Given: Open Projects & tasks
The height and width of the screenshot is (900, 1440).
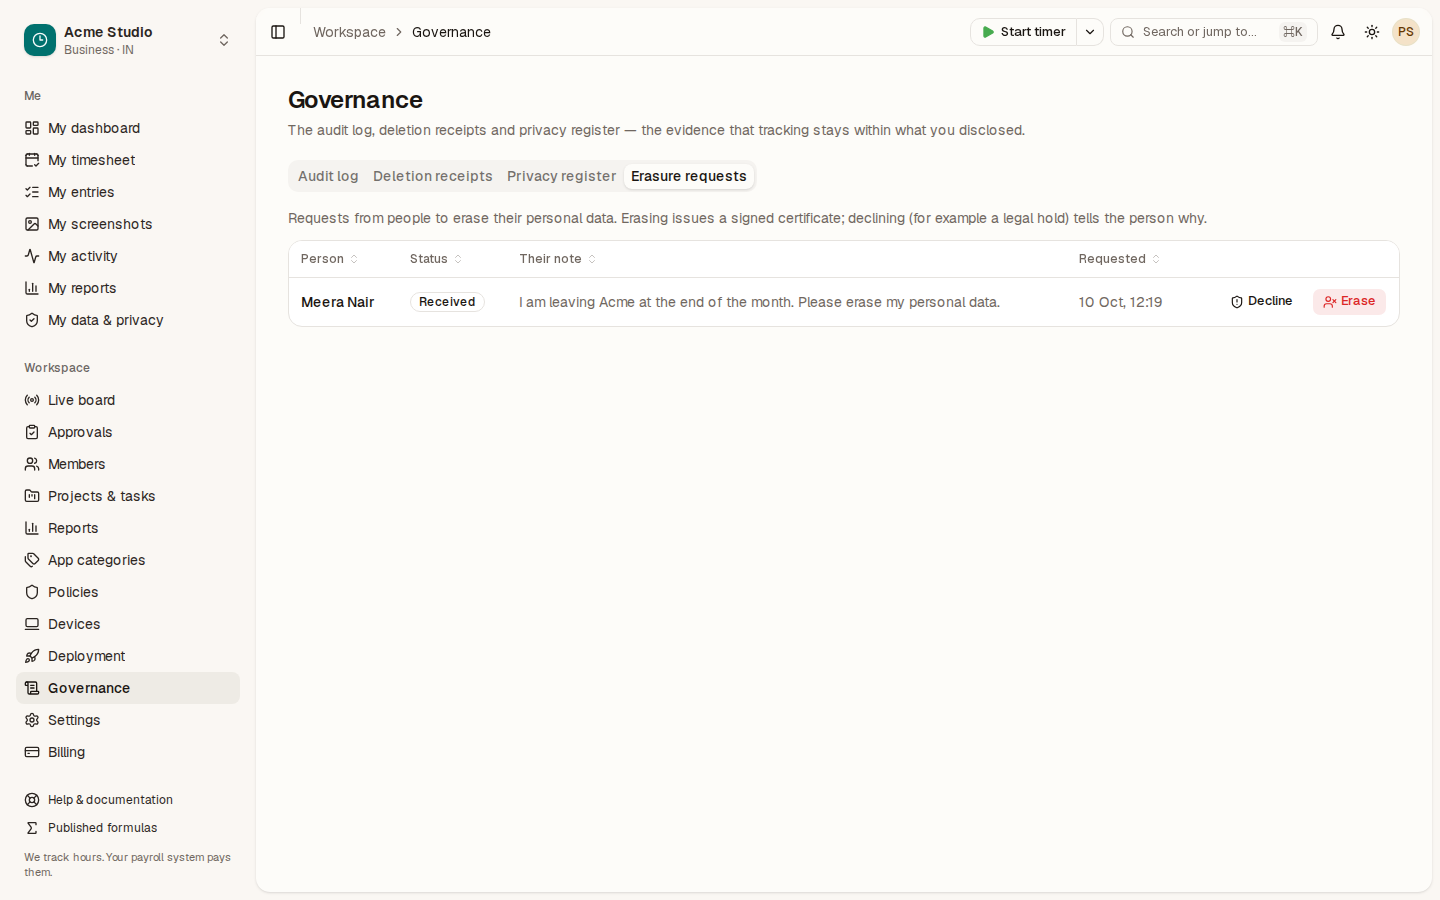Looking at the screenshot, I should (128, 496).
